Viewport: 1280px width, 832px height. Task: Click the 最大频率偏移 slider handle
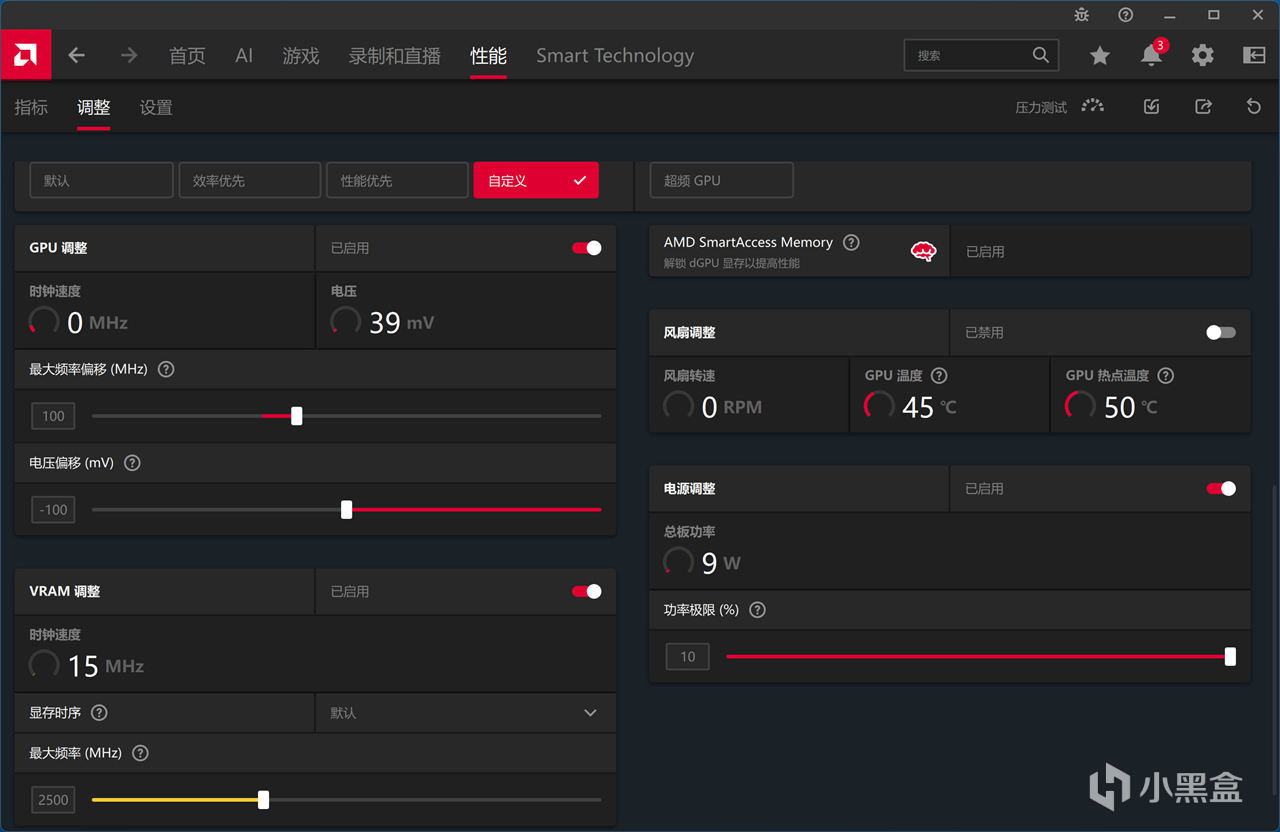pos(297,416)
